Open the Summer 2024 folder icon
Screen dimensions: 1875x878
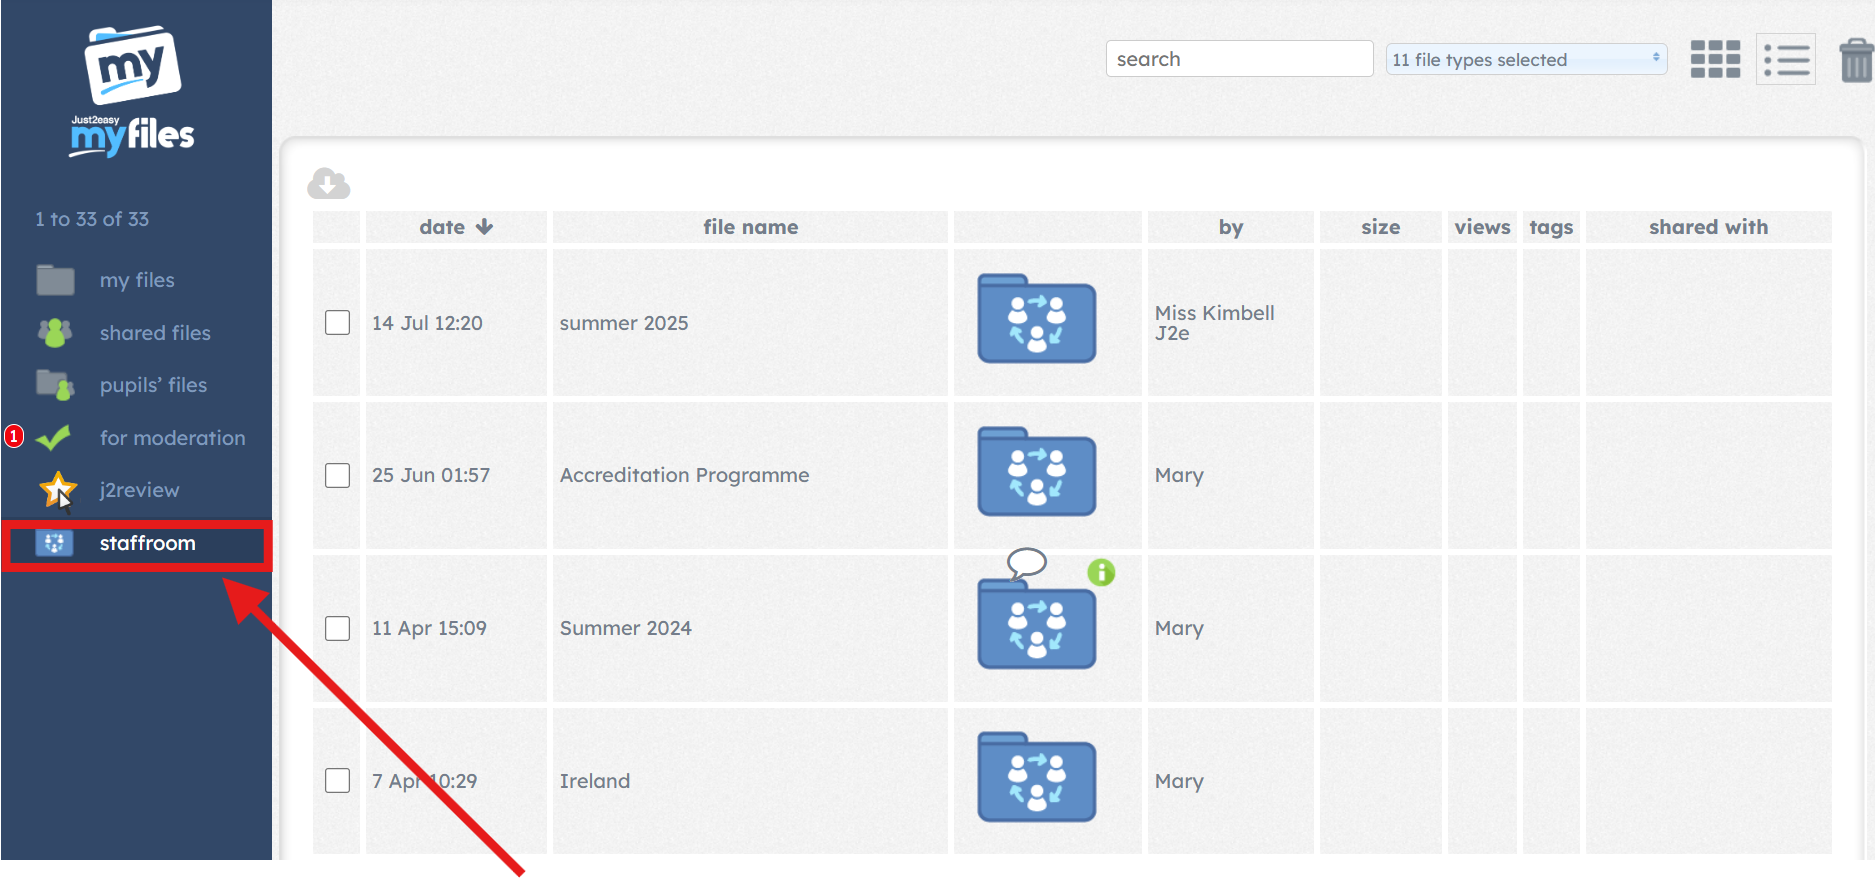tap(1037, 625)
